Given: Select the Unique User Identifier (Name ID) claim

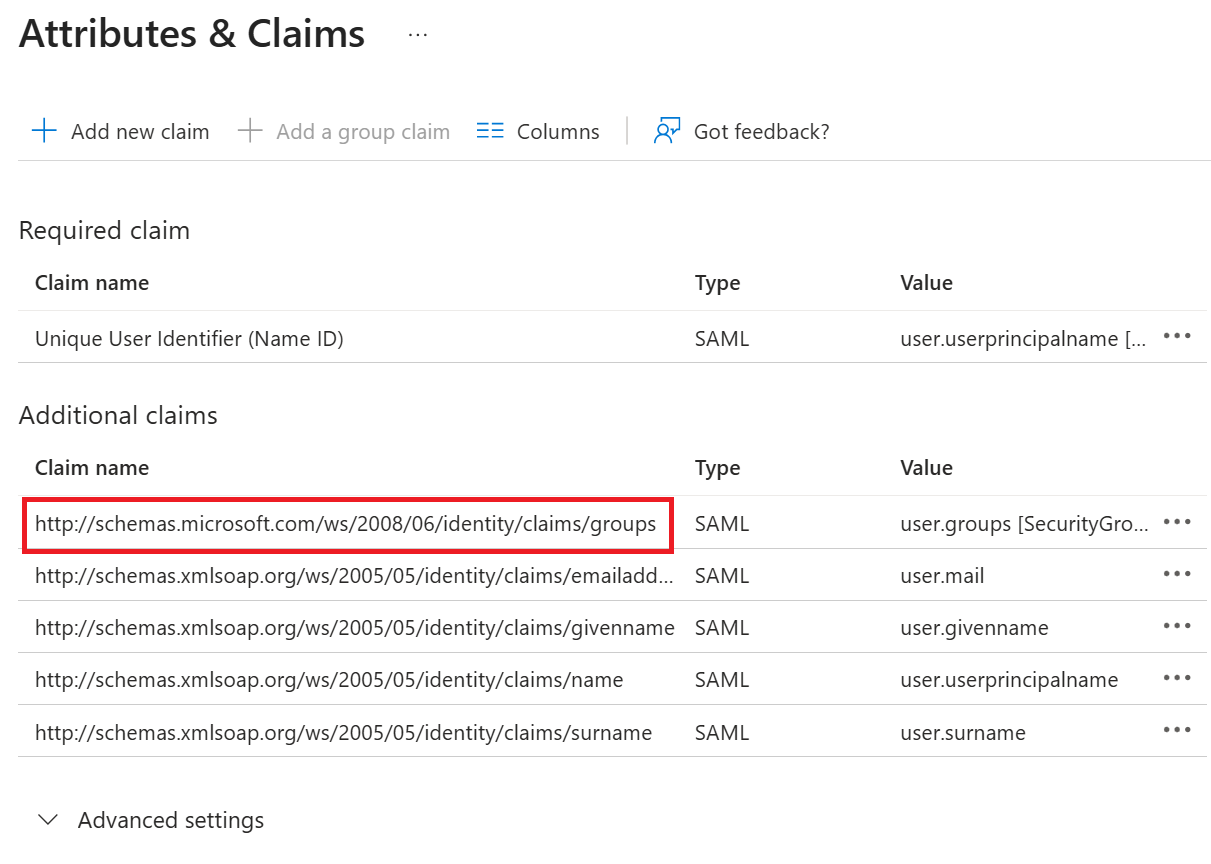Looking at the screenshot, I should click(189, 339).
